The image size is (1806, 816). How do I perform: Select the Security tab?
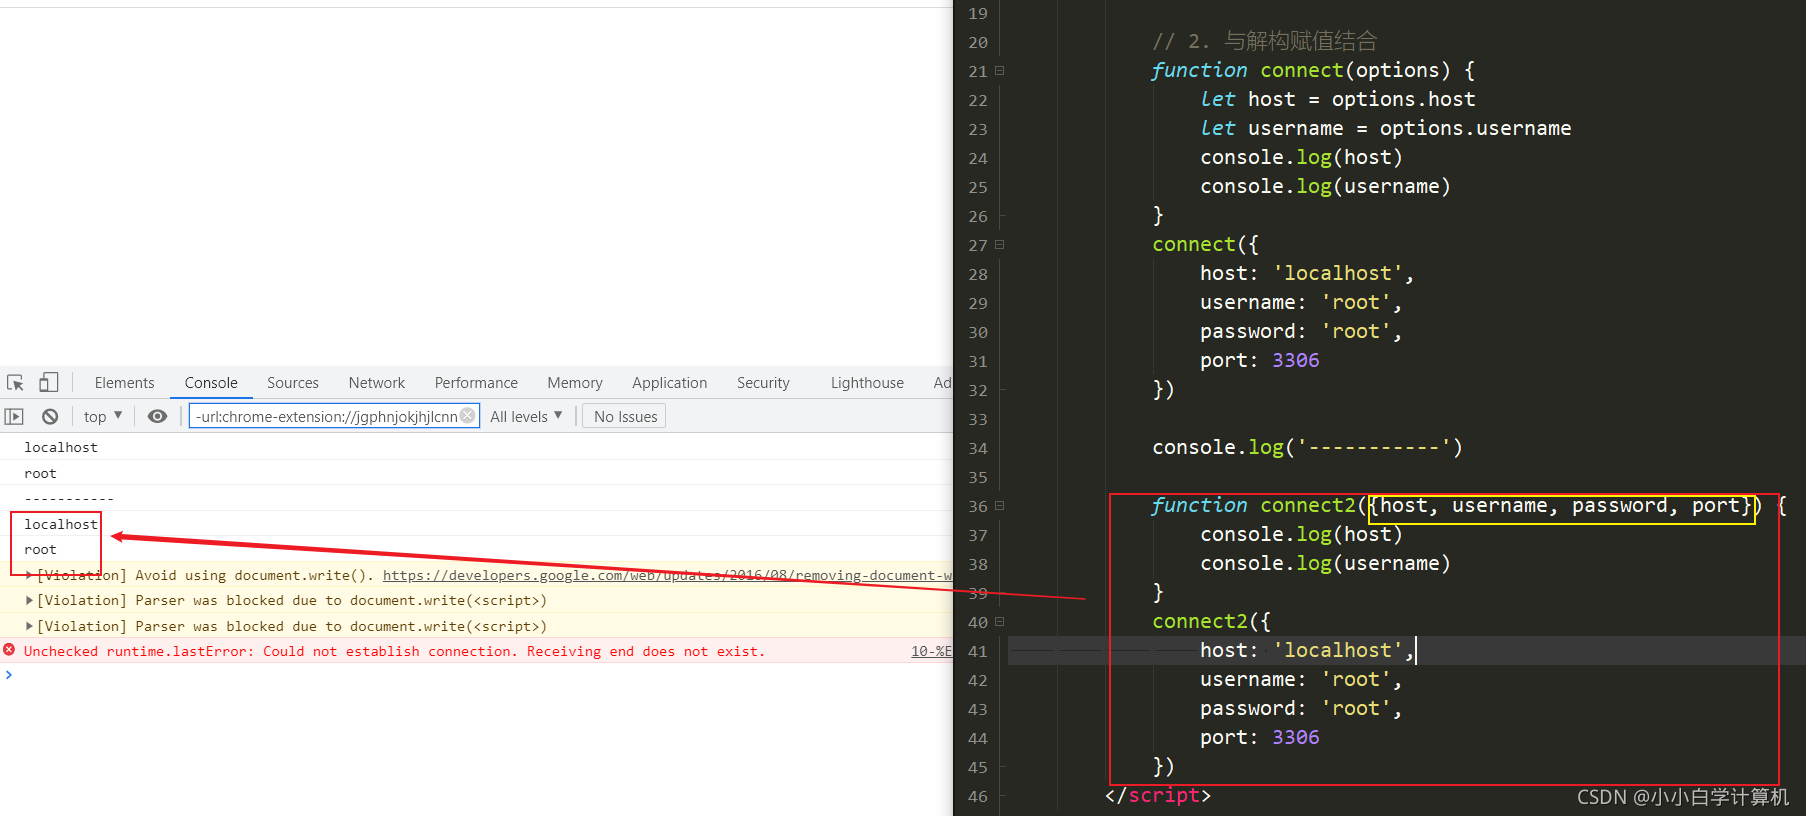[x=763, y=383]
